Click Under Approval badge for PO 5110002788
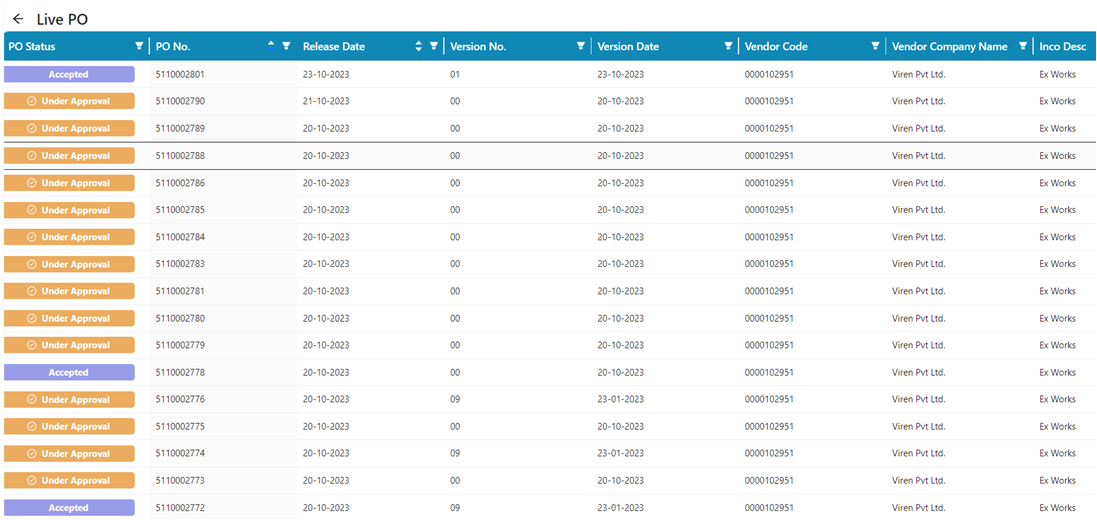Image resolution: width=1097 pixels, height=520 pixels. pyautogui.click(x=69, y=156)
